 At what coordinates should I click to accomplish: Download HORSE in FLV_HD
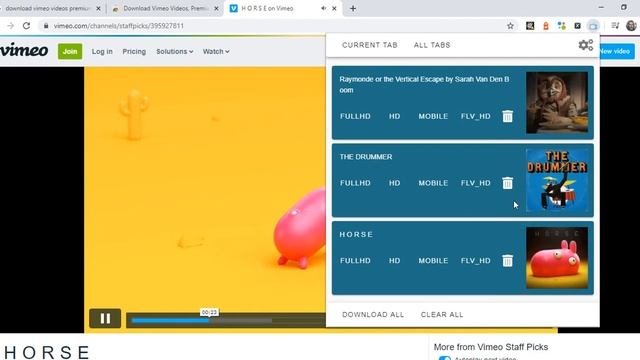point(476,260)
